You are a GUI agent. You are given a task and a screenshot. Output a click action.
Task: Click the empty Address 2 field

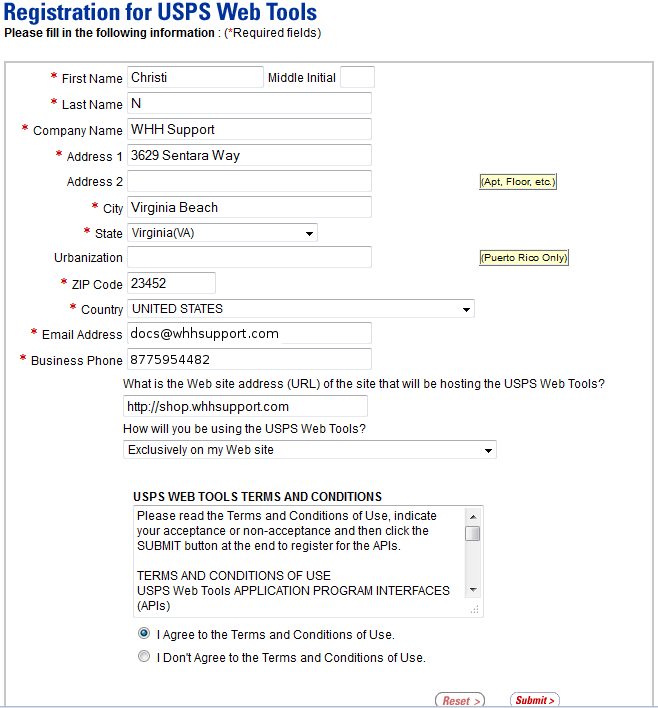(249, 182)
